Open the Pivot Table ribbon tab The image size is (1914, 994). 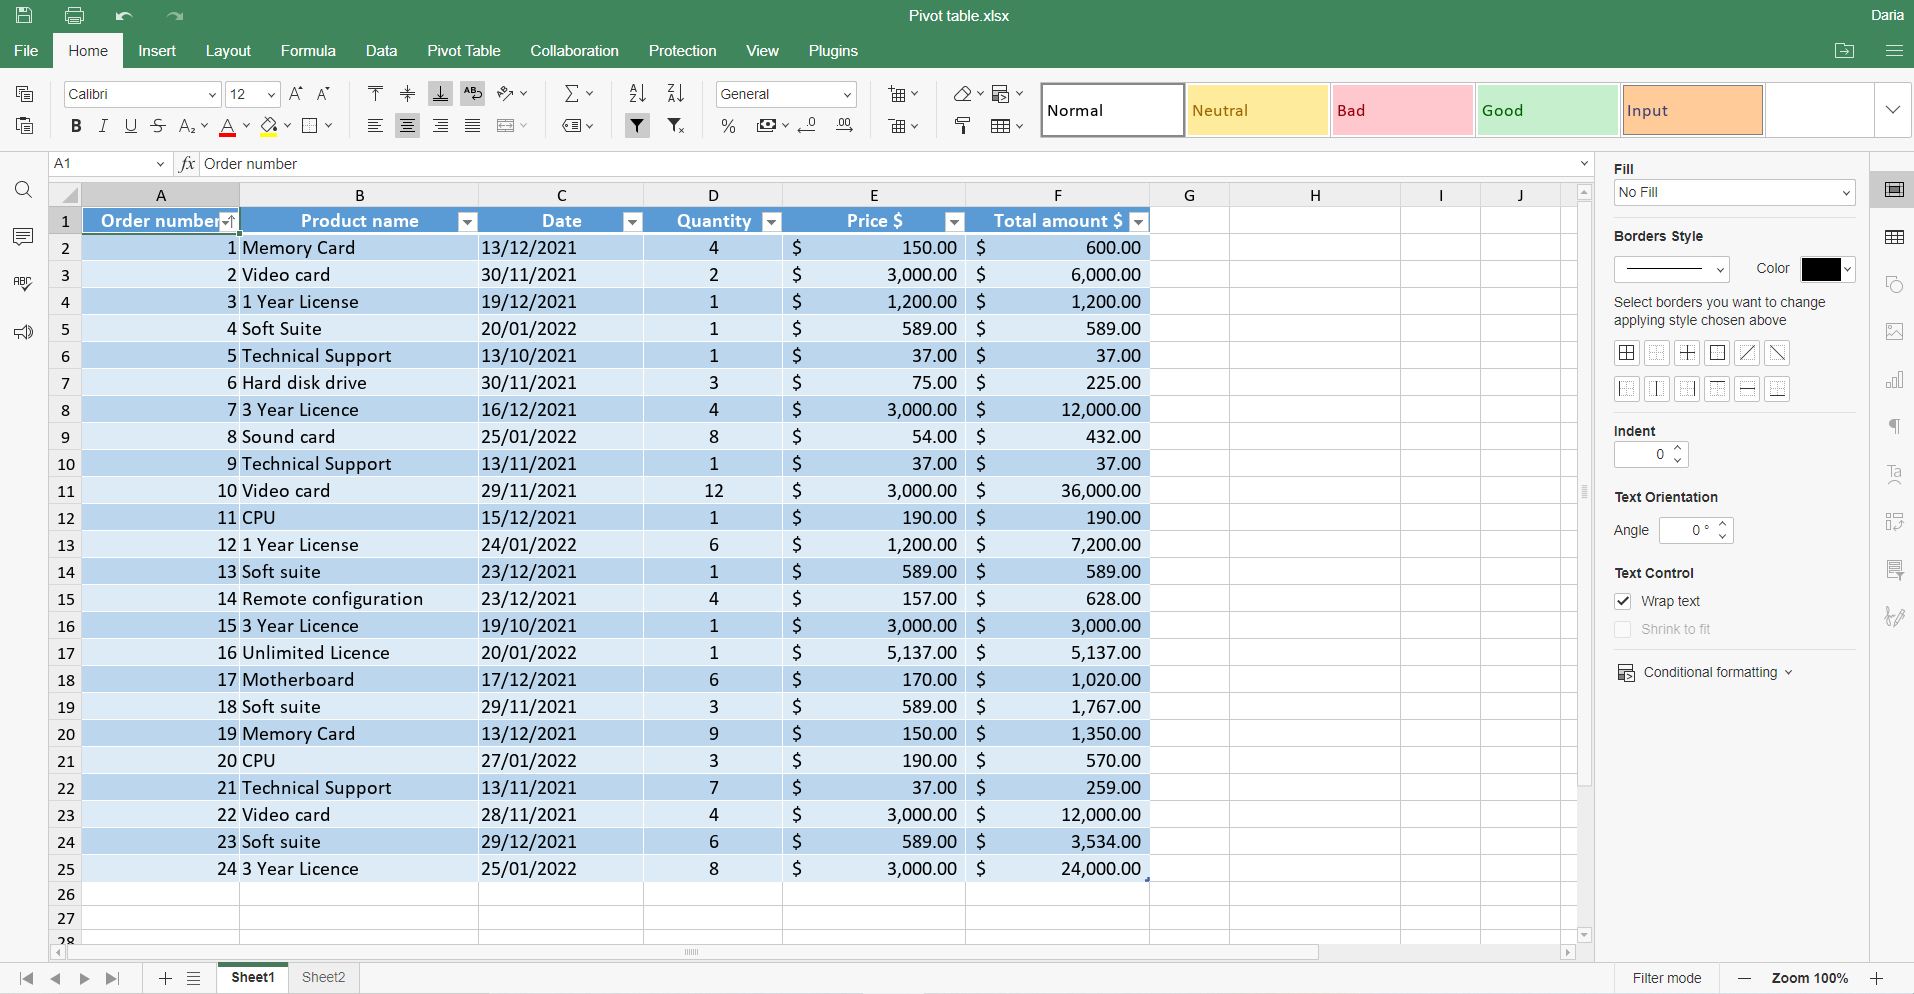(x=463, y=51)
